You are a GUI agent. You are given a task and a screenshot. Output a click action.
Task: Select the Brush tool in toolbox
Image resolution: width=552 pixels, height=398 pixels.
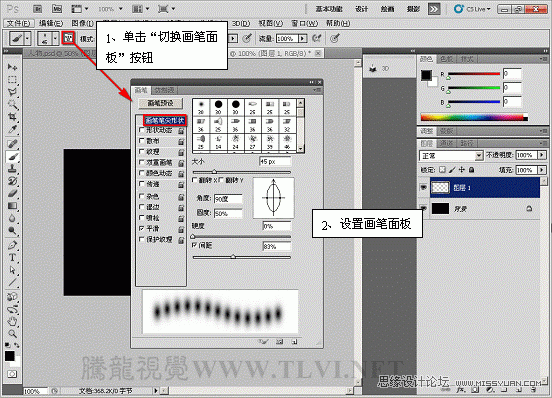point(12,156)
